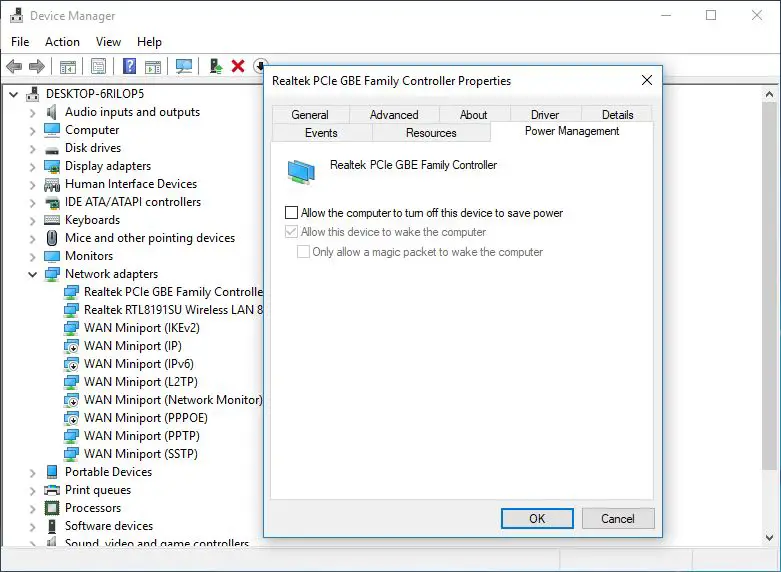The width and height of the screenshot is (781, 572).
Task: Click the Mice and other pointing devices icon
Action: [x=52, y=238]
